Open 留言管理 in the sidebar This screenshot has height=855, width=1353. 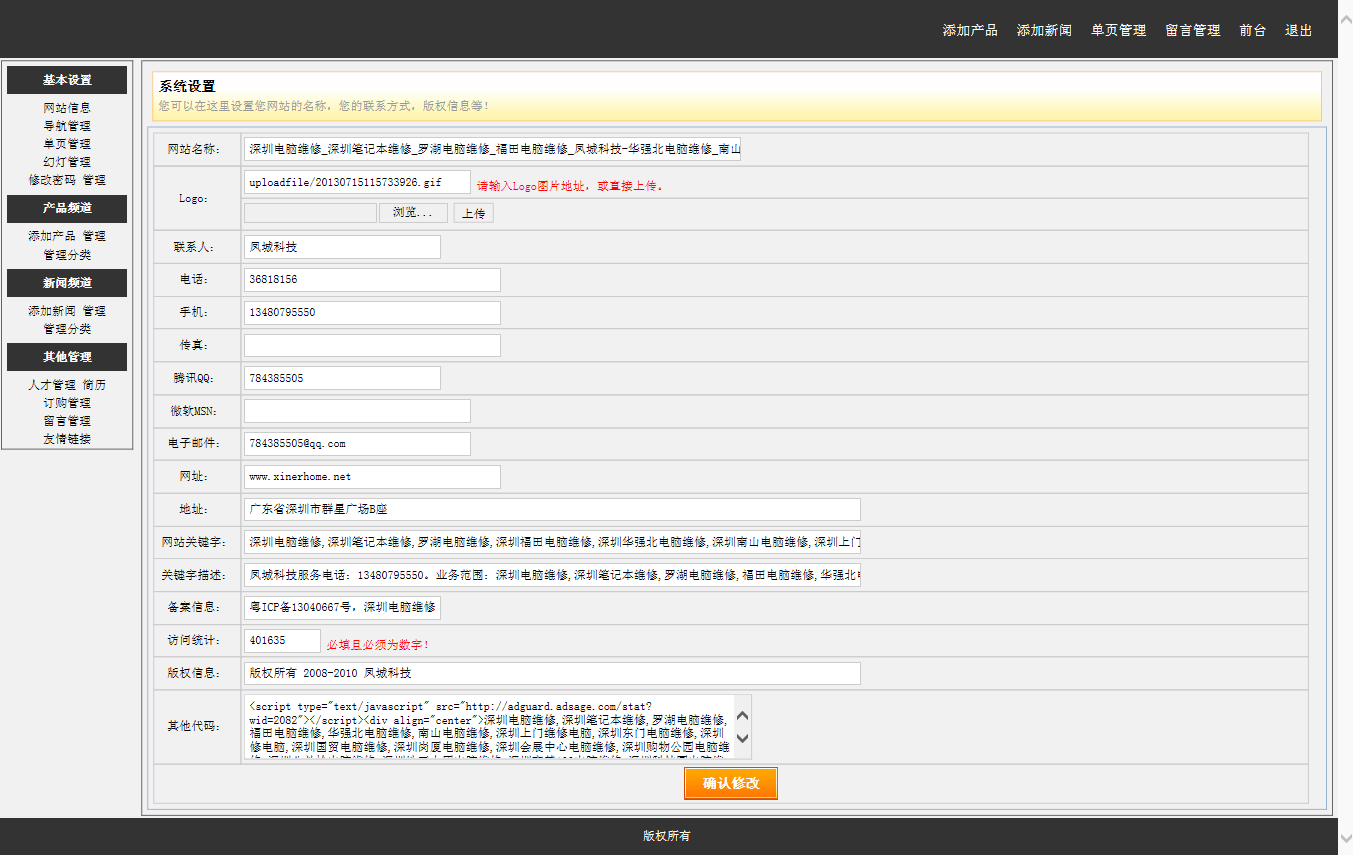[67, 421]
